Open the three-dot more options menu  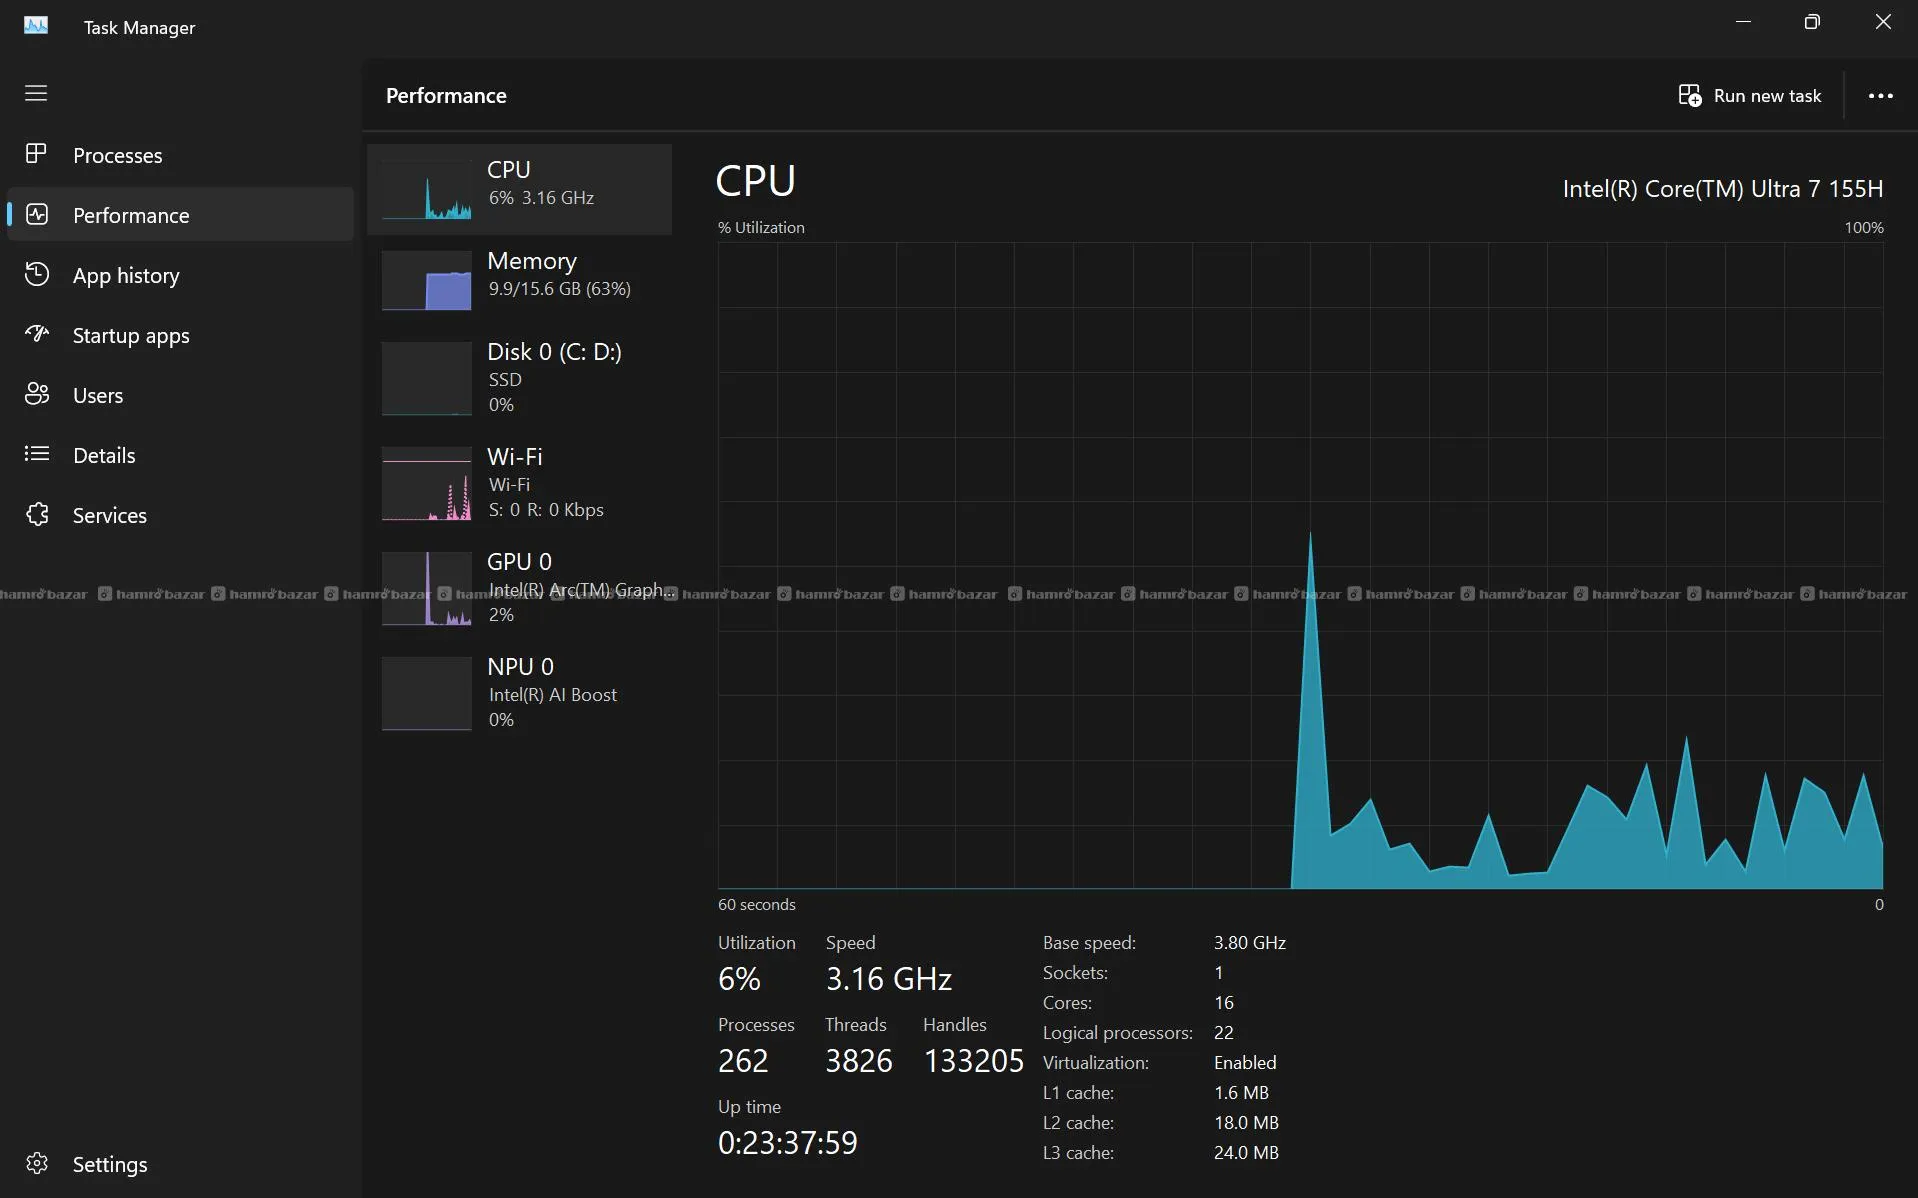pyautogui.click(x=1881, y=96)
